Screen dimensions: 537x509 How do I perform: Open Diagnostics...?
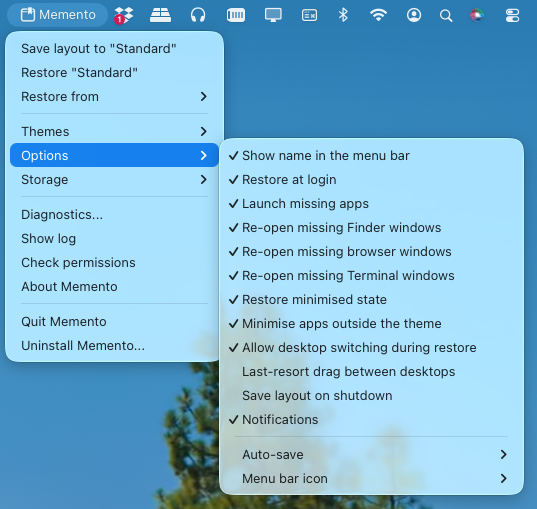coord(114,214)
